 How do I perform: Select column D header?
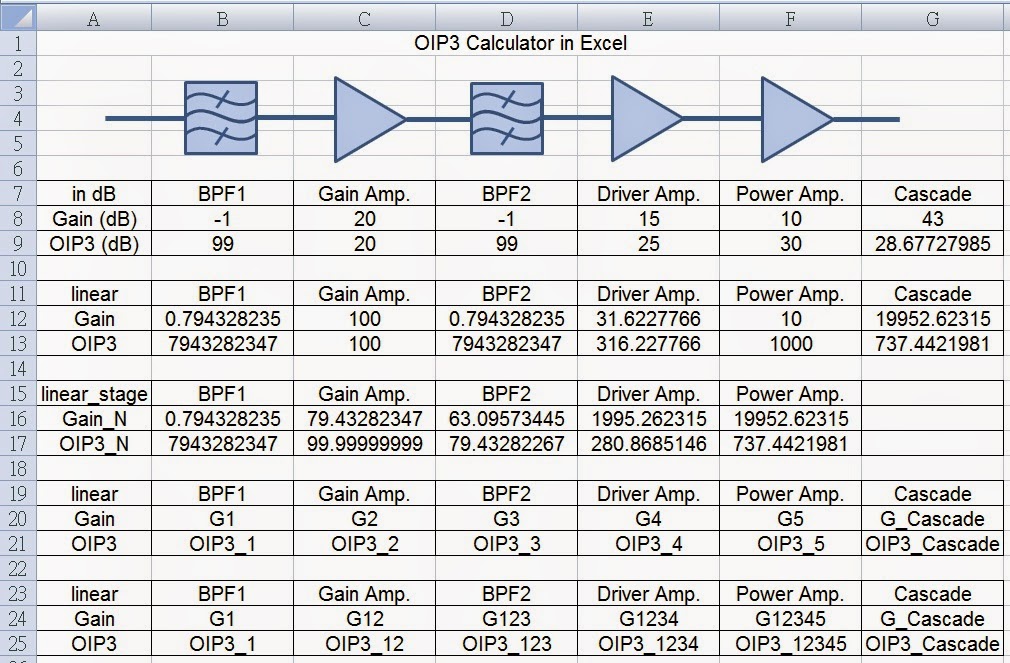(506, 18)
